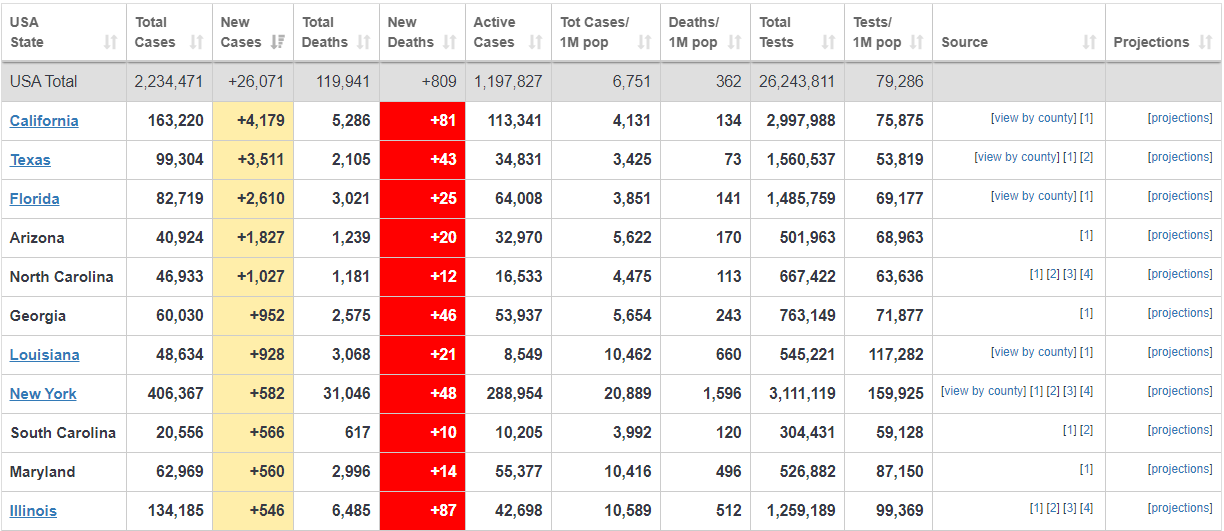Select USA Total row label
The height and width of the screenshot is (531, 1224).
click(x=44, y=82)
